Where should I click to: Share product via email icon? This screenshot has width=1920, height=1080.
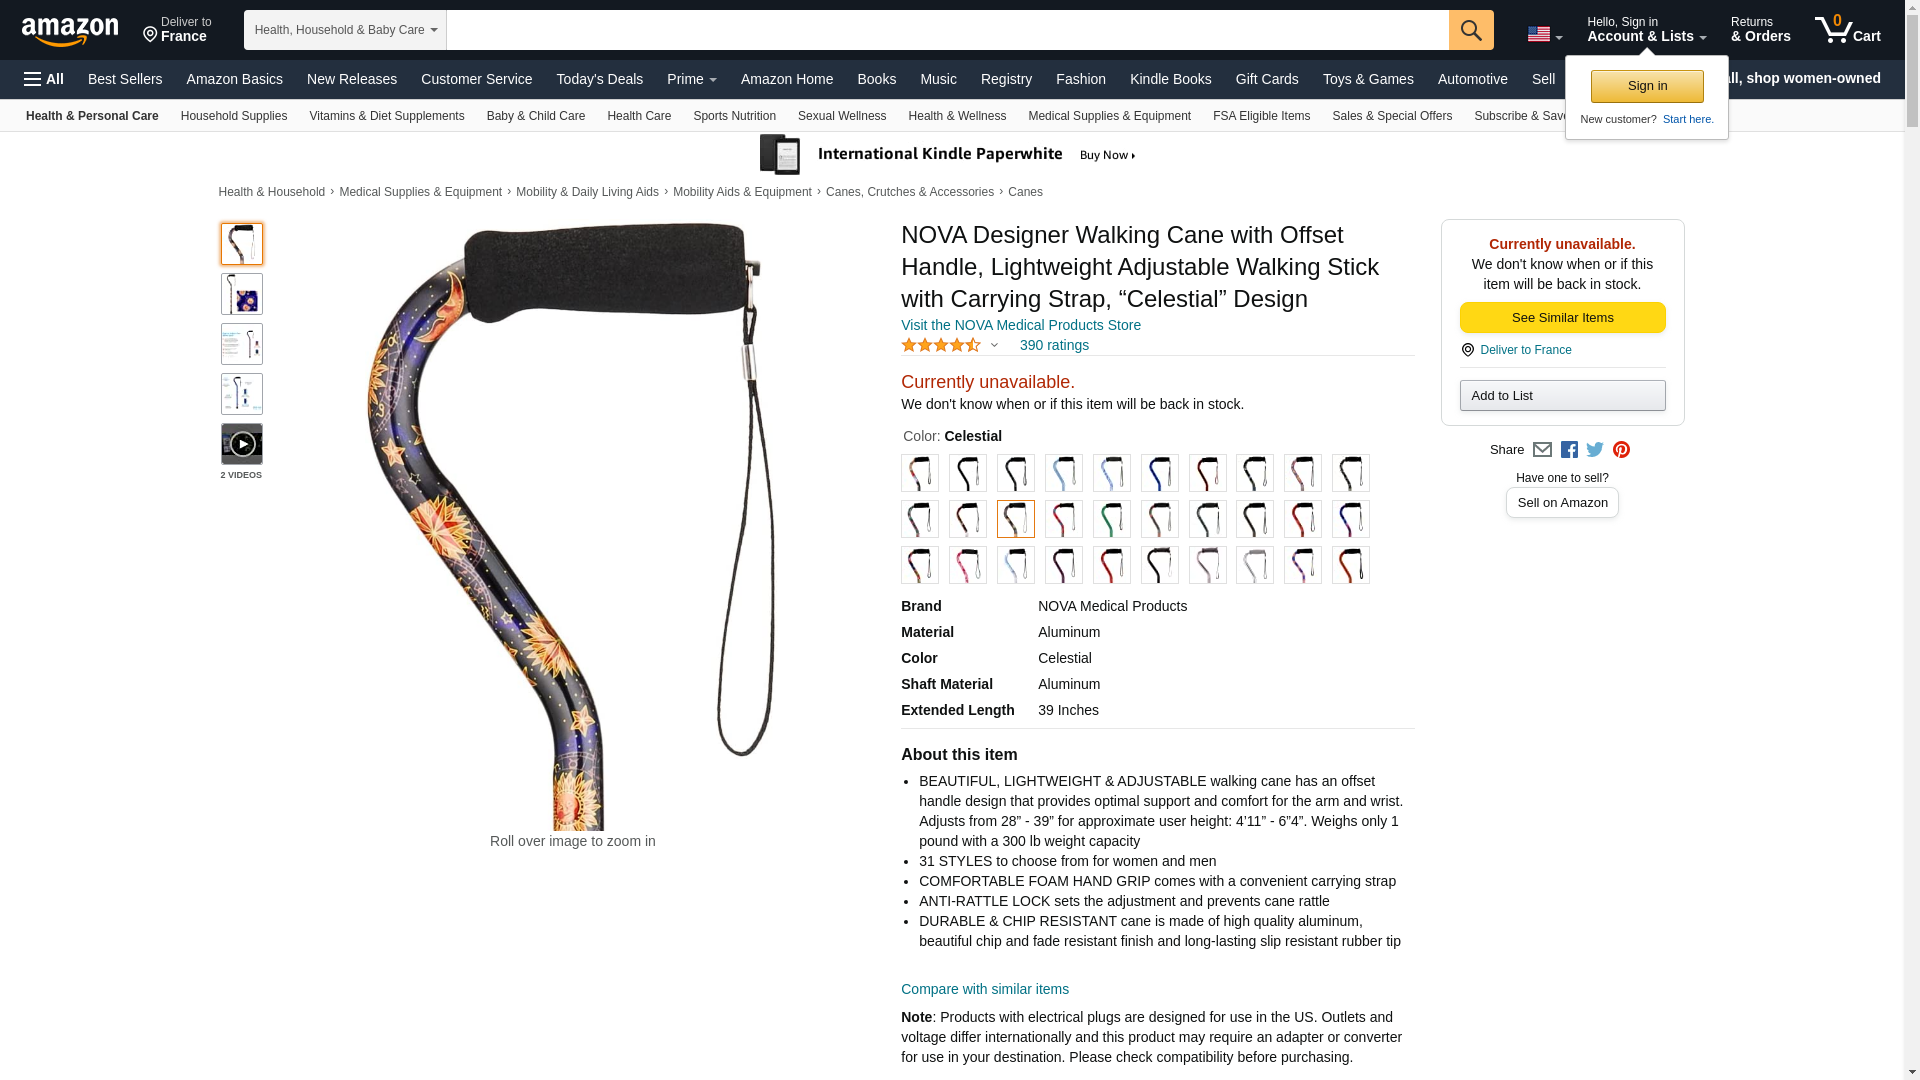(1542, 450)
